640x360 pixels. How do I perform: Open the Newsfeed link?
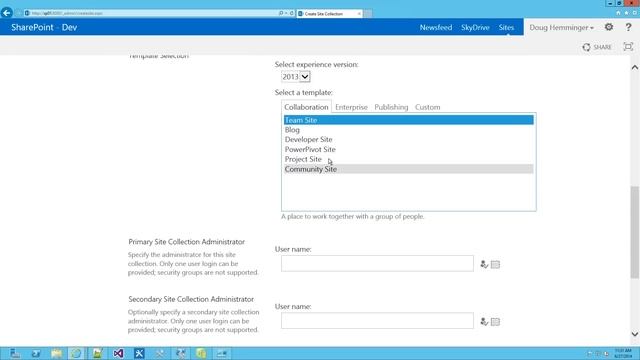tap(436, 27)
